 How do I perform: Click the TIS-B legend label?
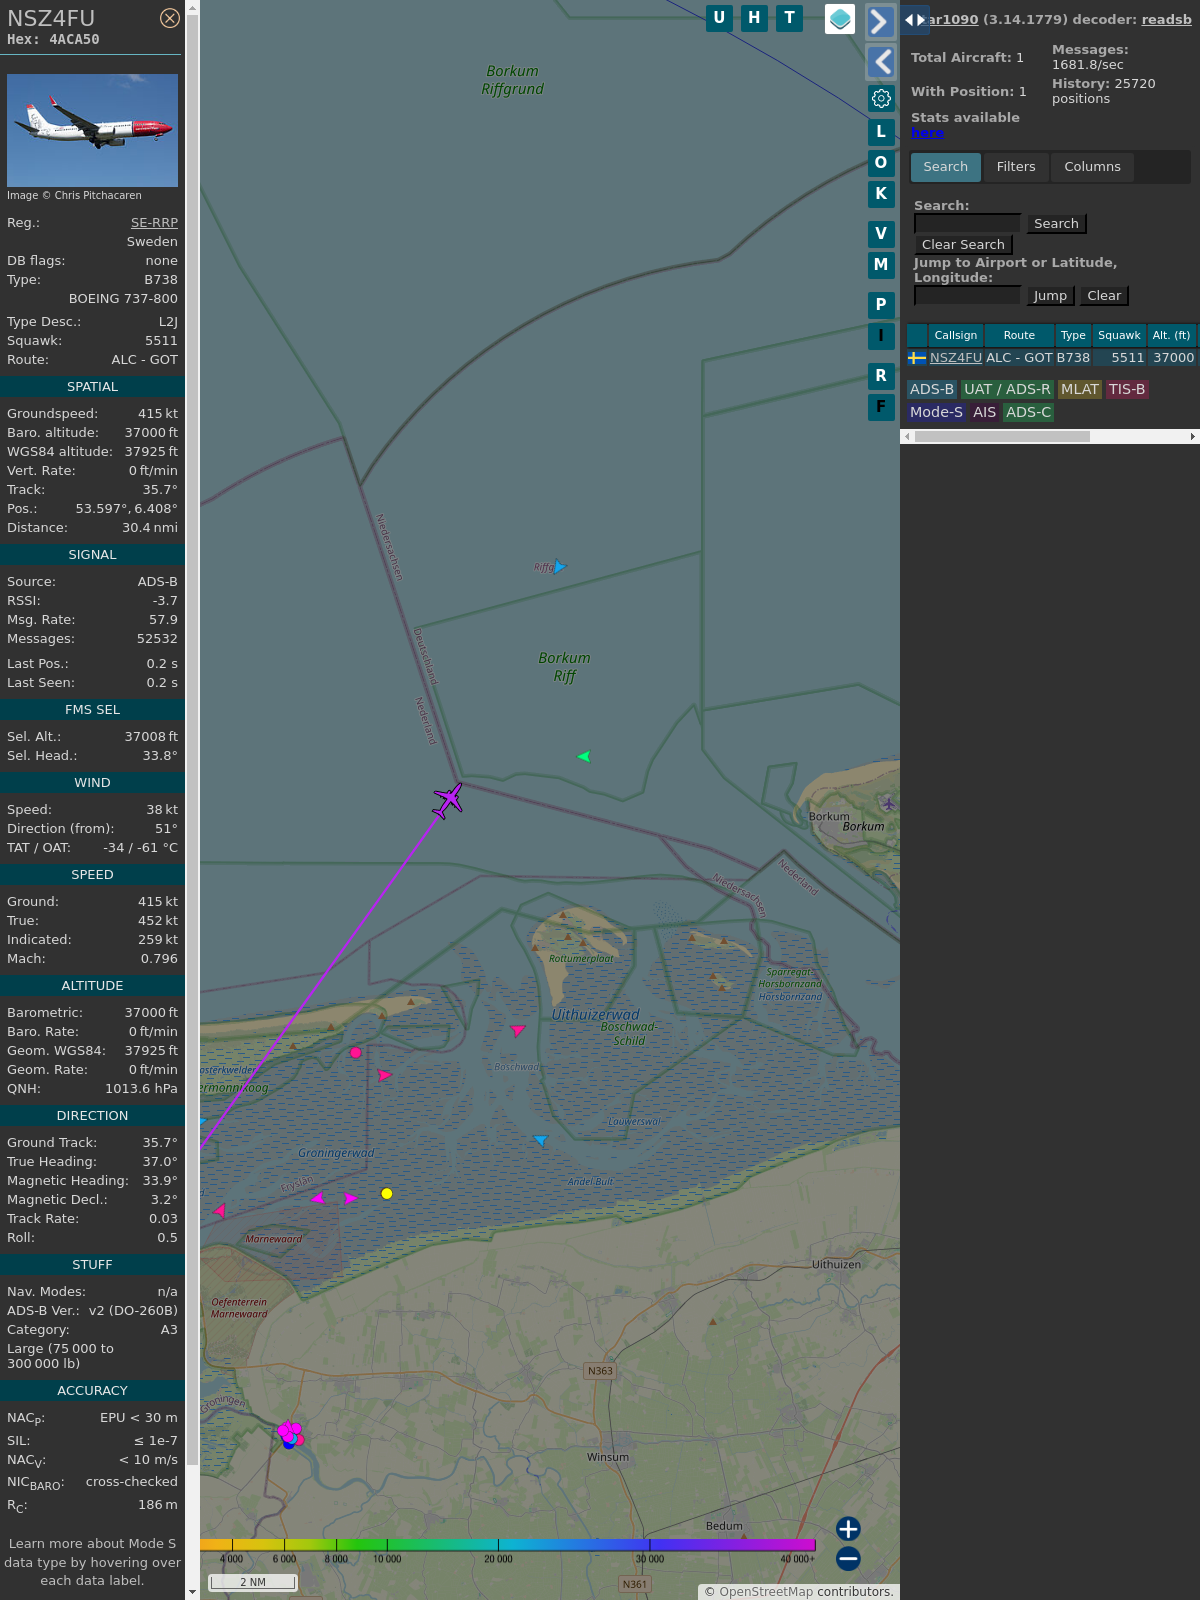point(1126,390)
